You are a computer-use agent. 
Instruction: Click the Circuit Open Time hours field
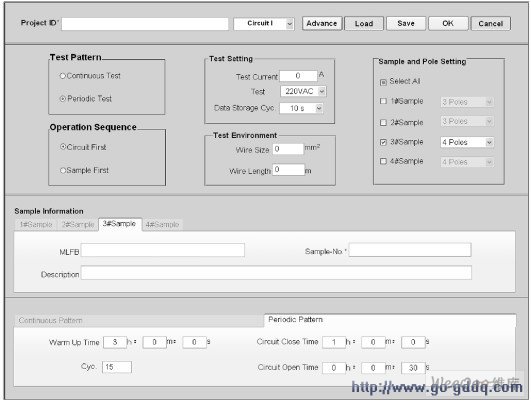[x=334, y=368]
